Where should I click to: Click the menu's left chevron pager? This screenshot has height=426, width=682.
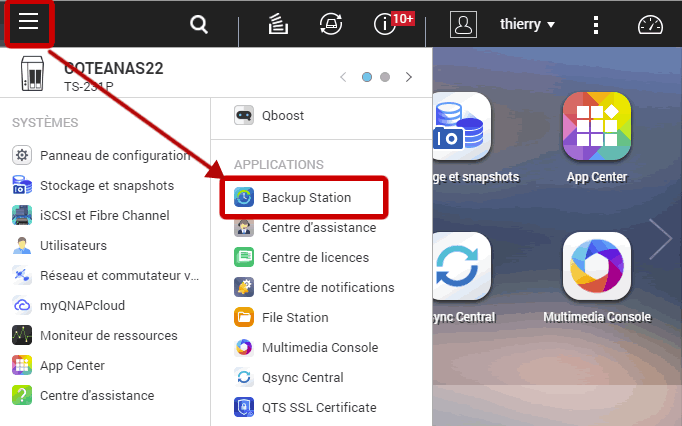click(343, 76)
